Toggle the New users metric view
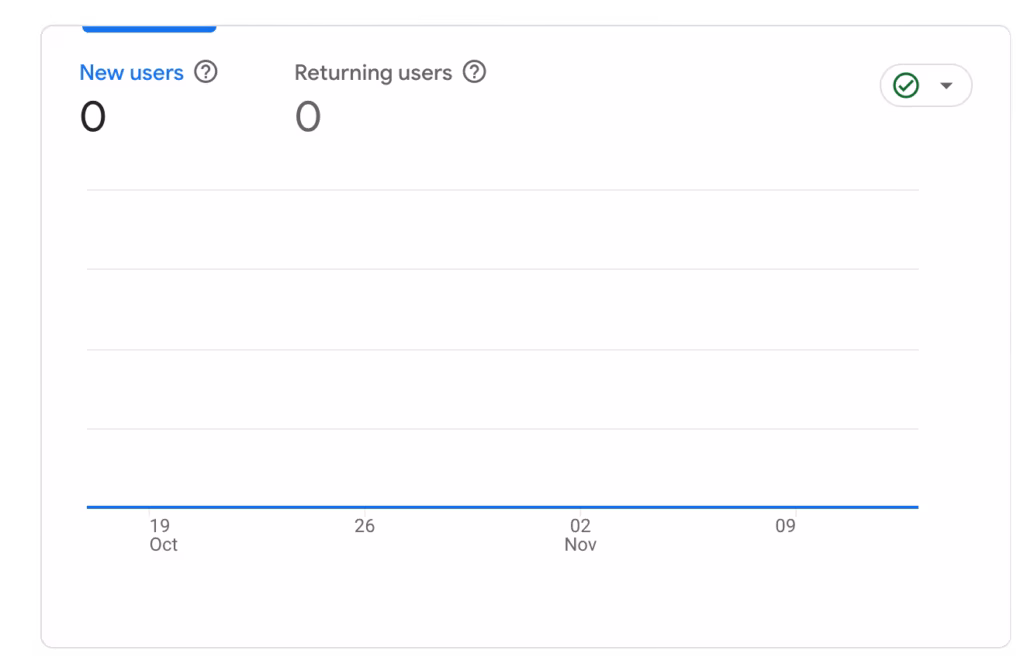This screenshot has height=664, width=1024. 132,72
